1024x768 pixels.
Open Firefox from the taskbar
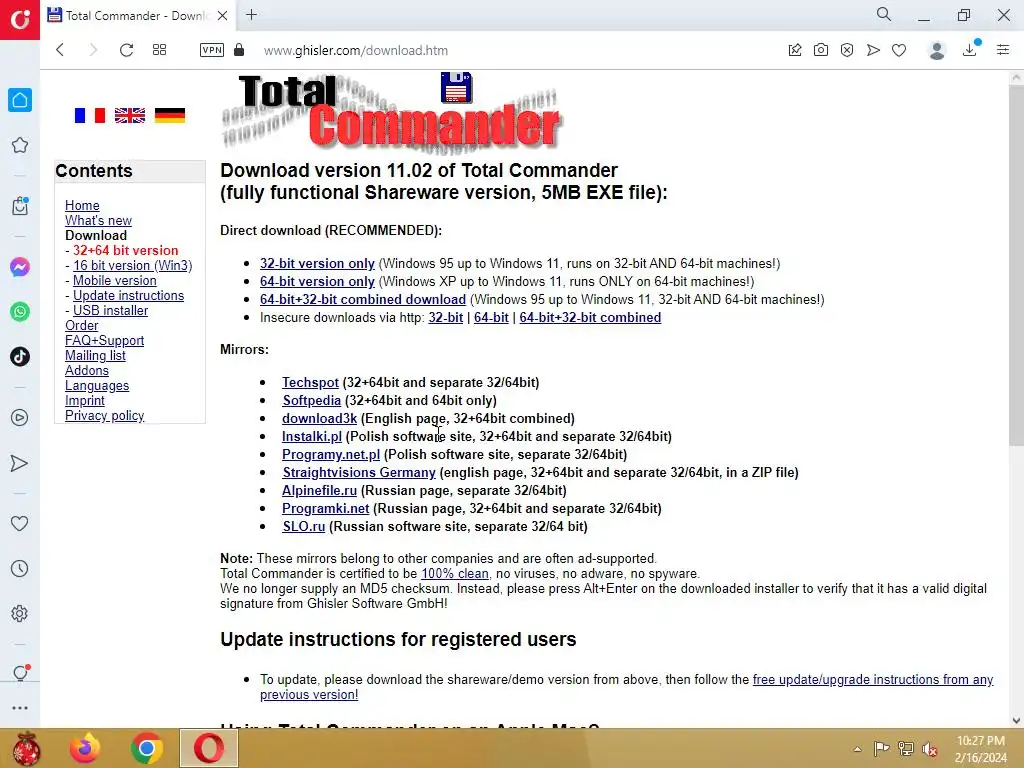[85, 748]
